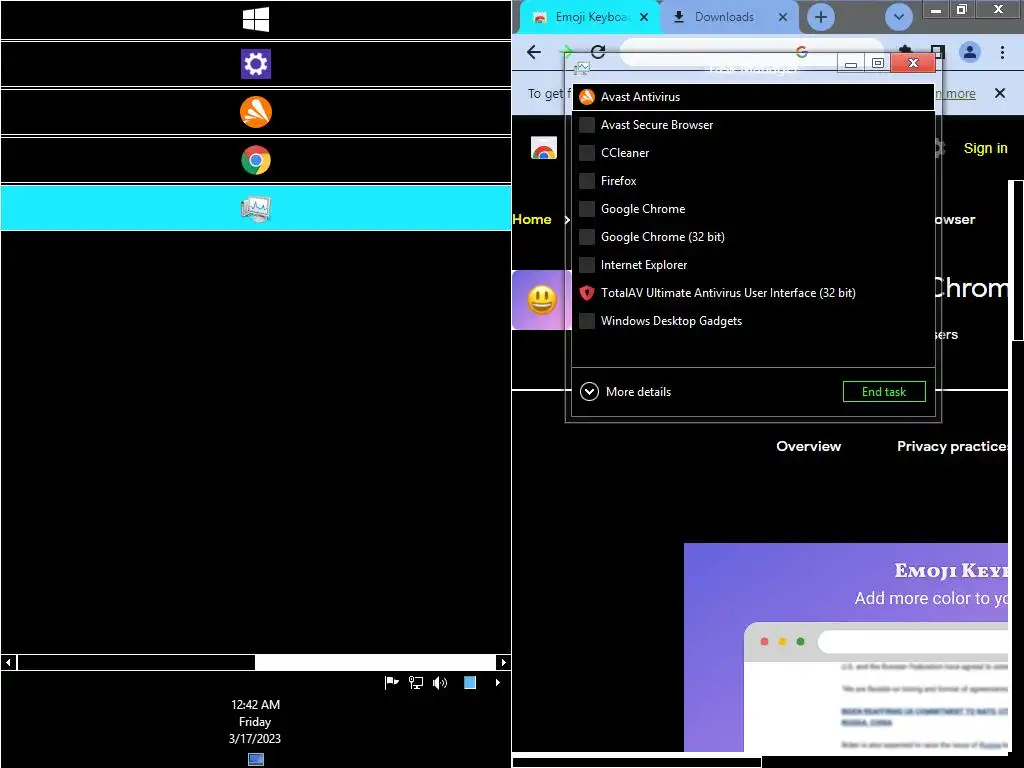
Task: Expand hidden tray icons arrow
Action: [x=498, y=682]
